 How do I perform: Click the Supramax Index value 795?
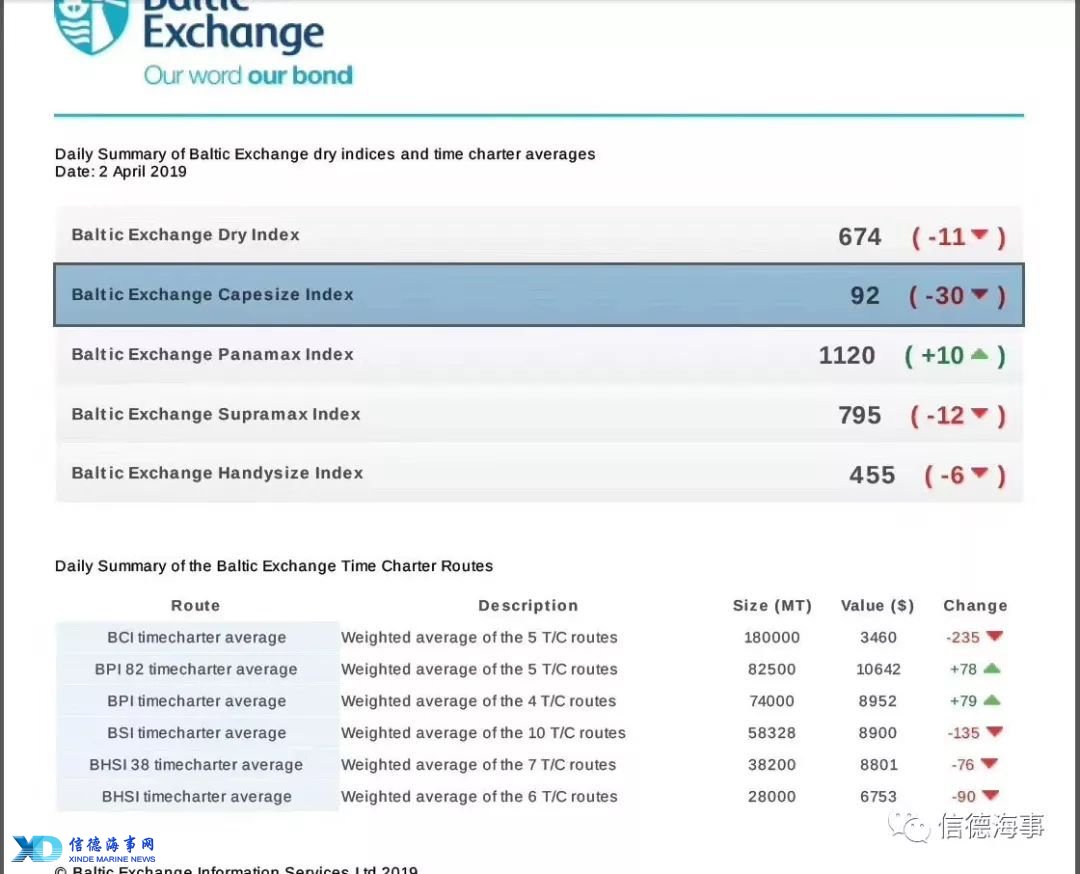click(x=860, y=415)
